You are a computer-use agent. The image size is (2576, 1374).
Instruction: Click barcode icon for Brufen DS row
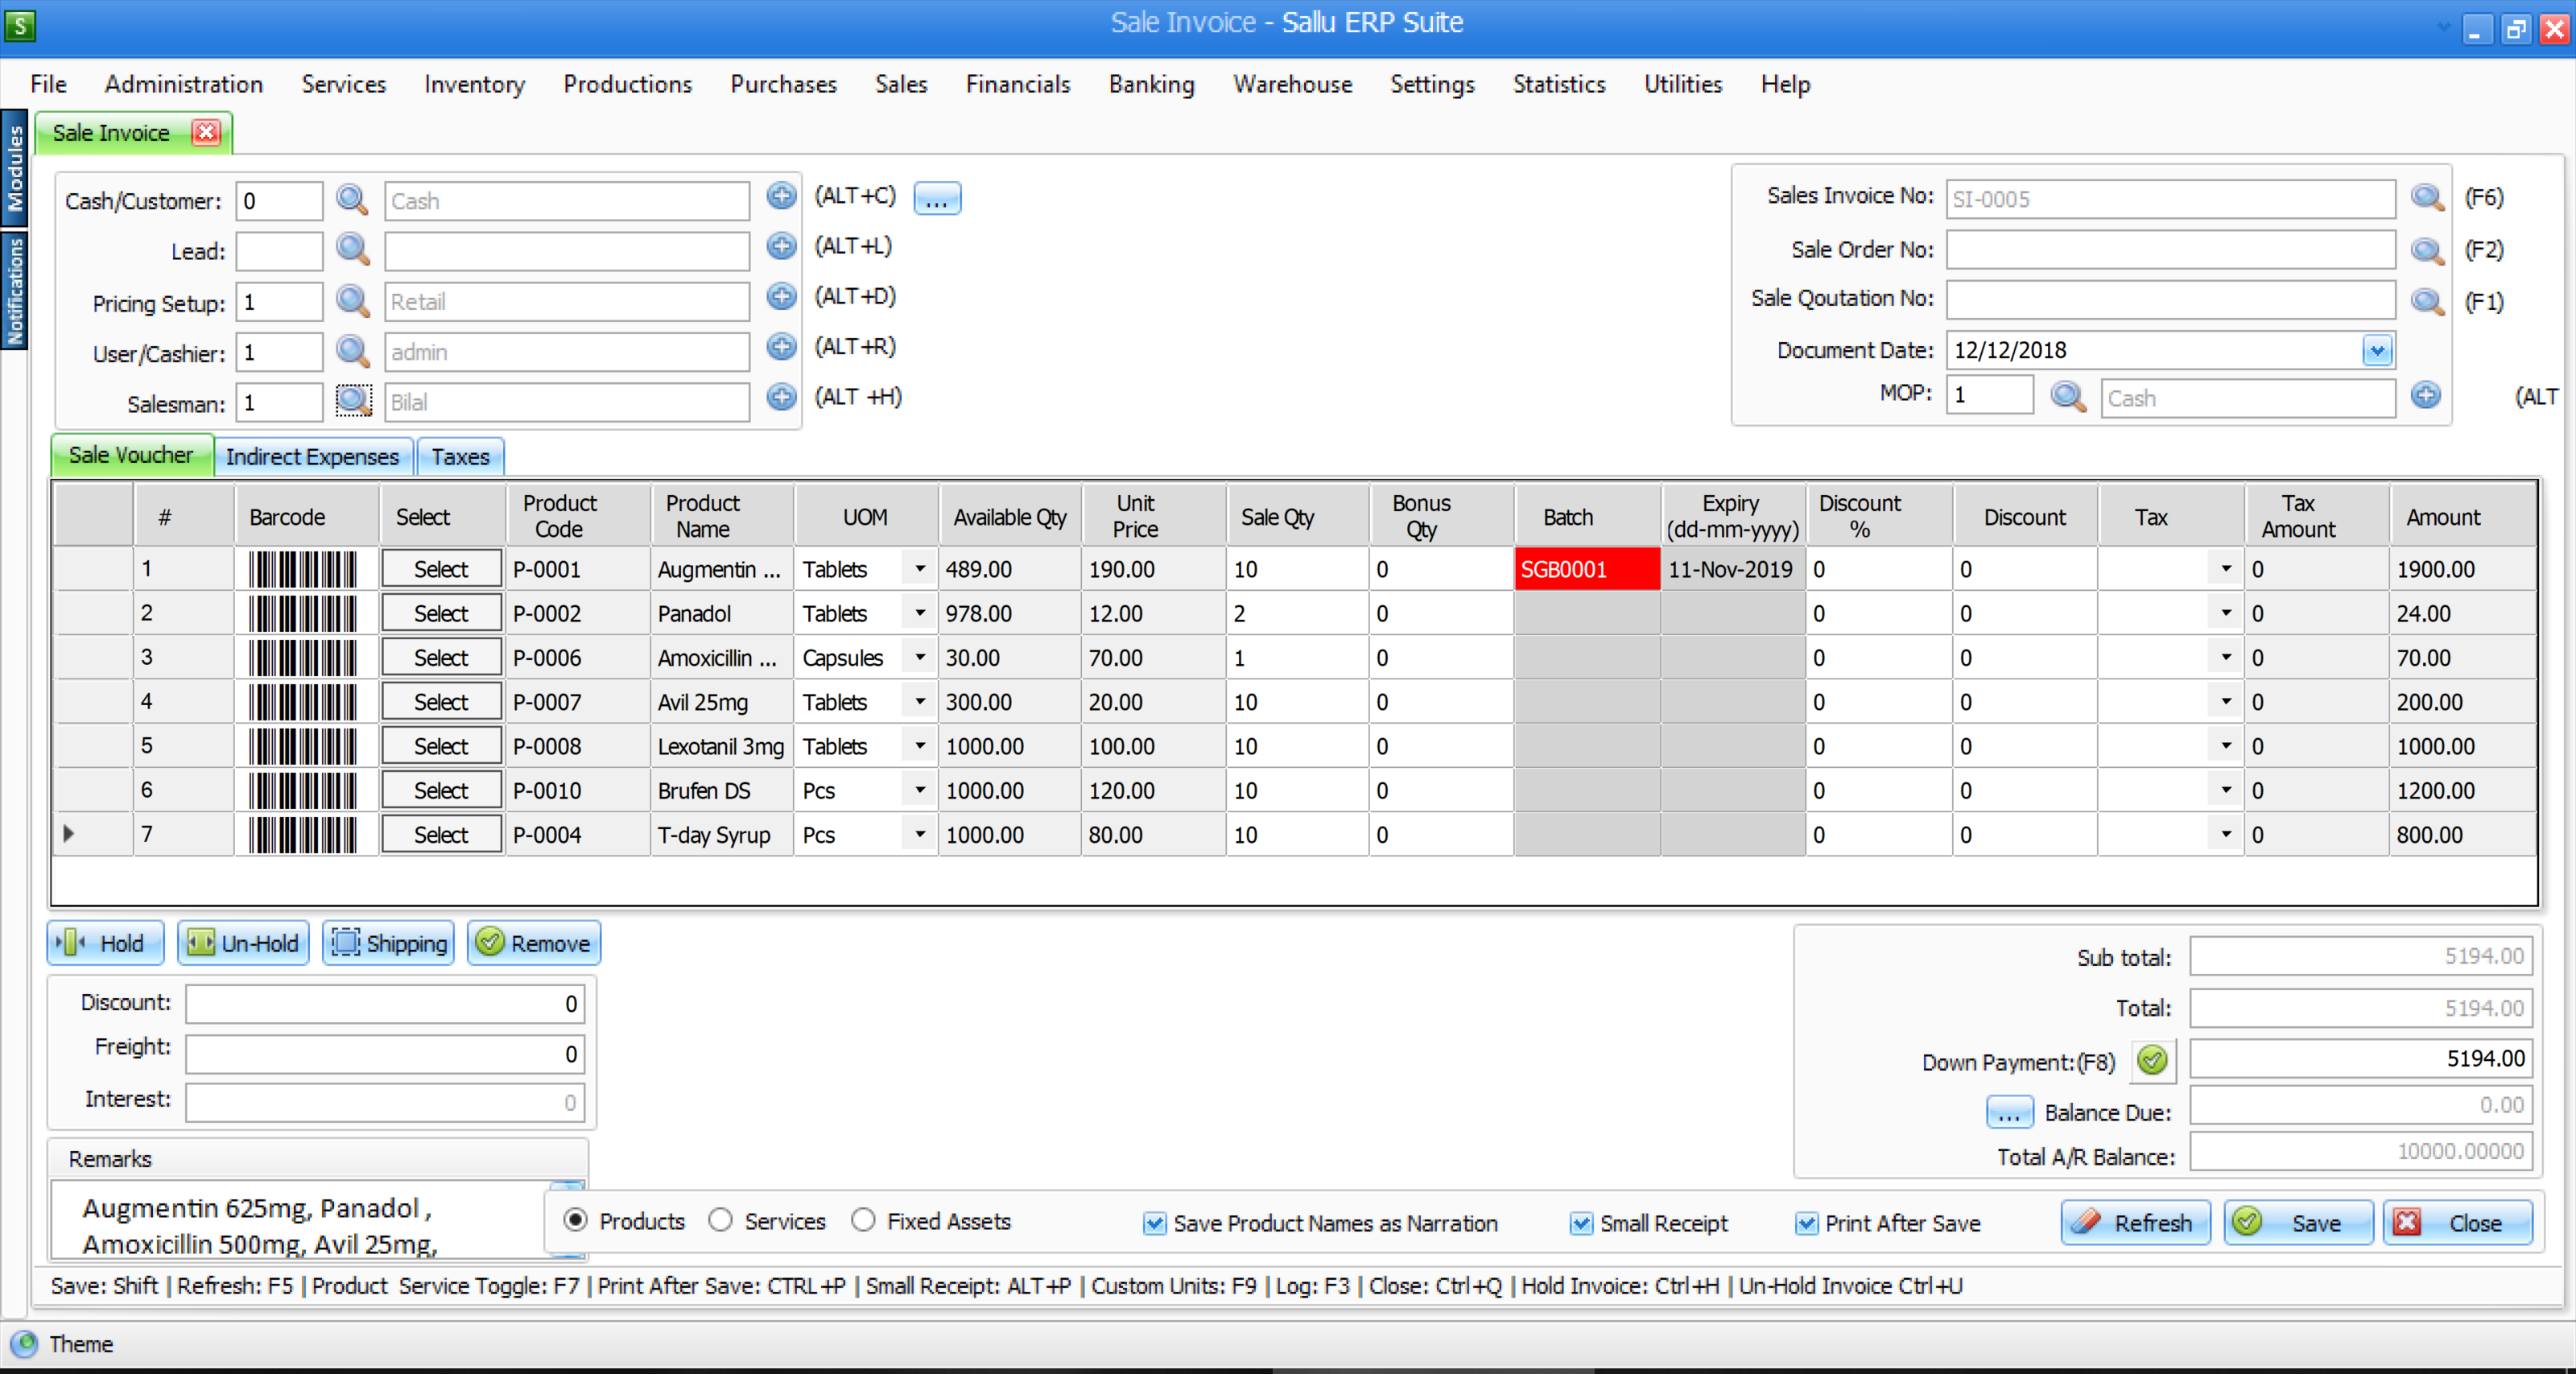303,790
